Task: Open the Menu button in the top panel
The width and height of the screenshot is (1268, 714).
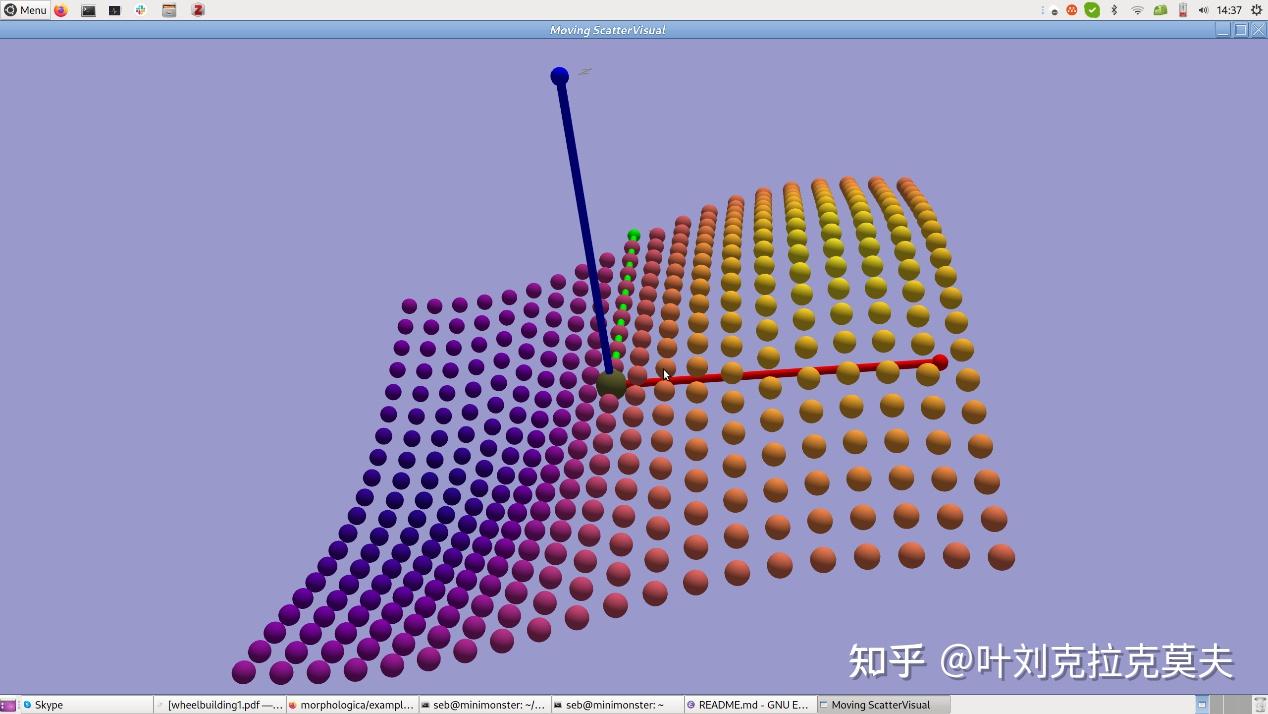Action: (x=25, y=10)
